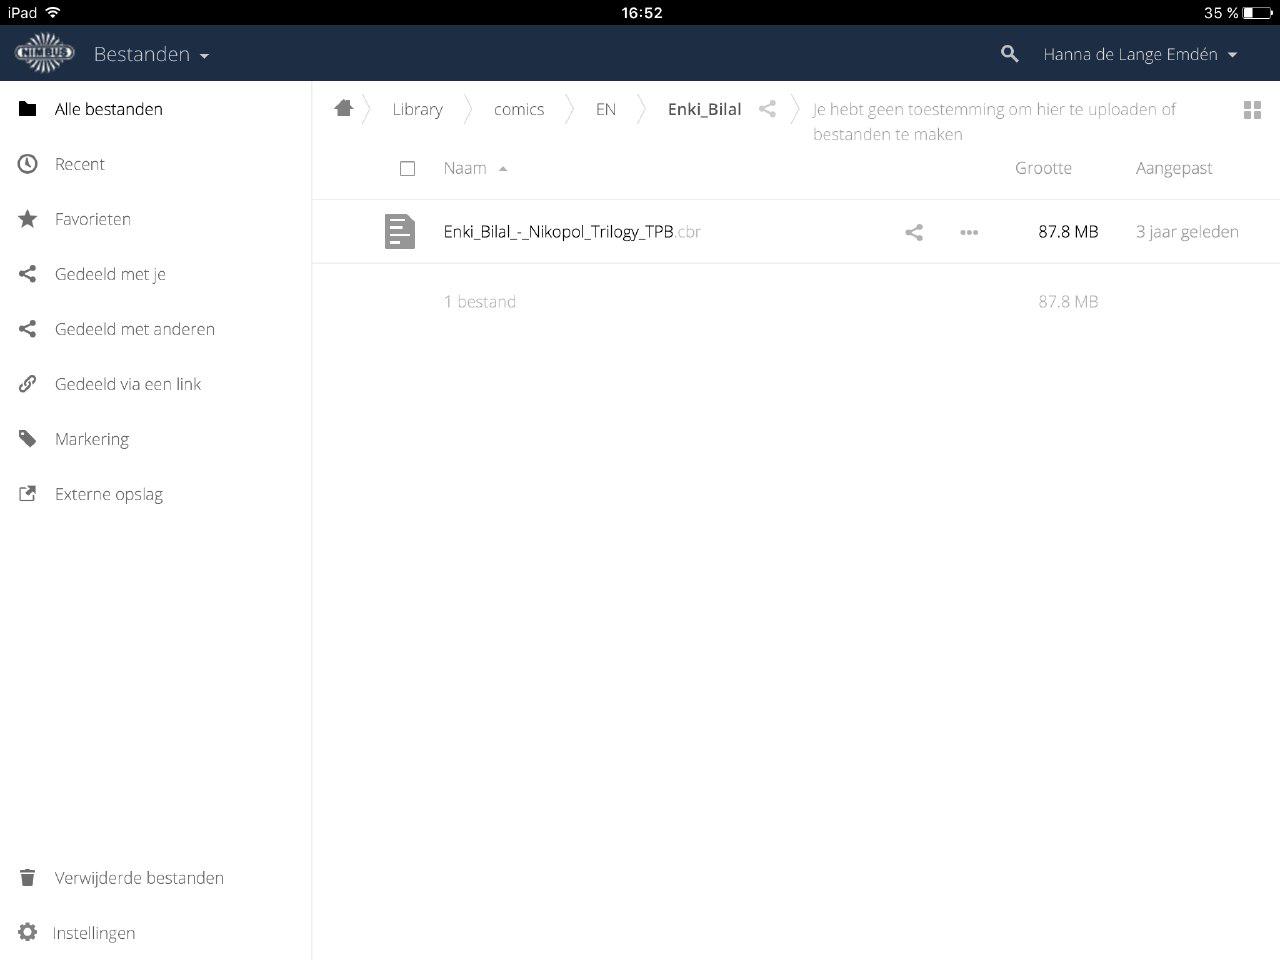Viewport: 1280px width, 960px height.
Task: Click share icon beside Enki_Bilal breadcrumb
Action: (767, 109)
